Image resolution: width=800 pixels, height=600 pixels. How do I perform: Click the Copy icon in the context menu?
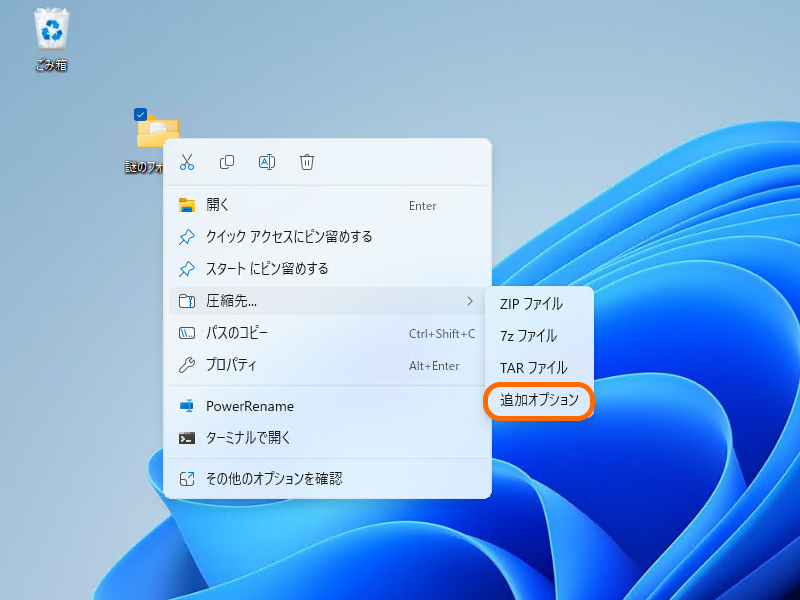(x=227, y=162)
